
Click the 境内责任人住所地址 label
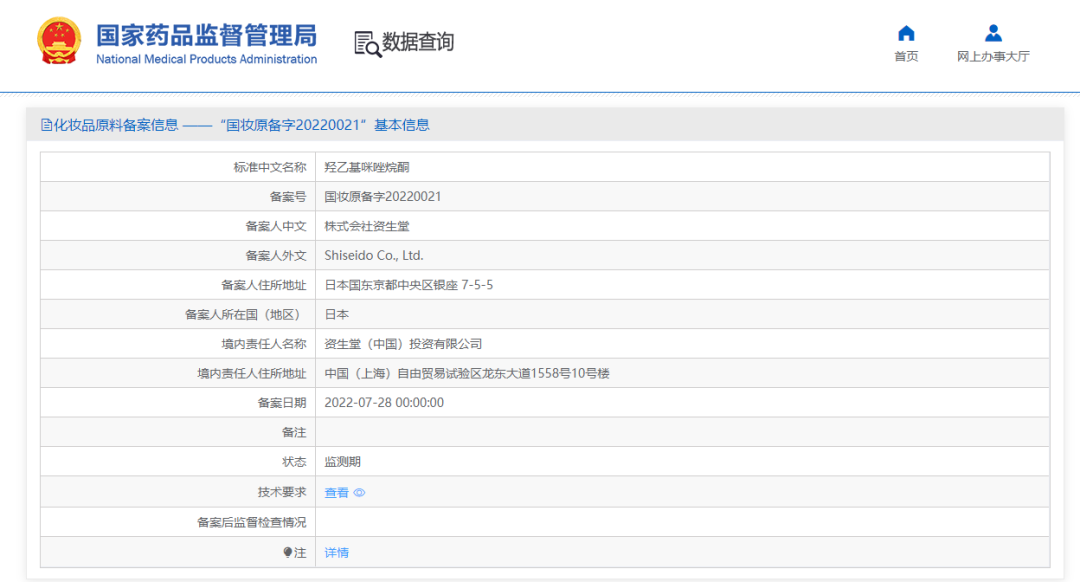pyautogui.click(x=252, y=373)
